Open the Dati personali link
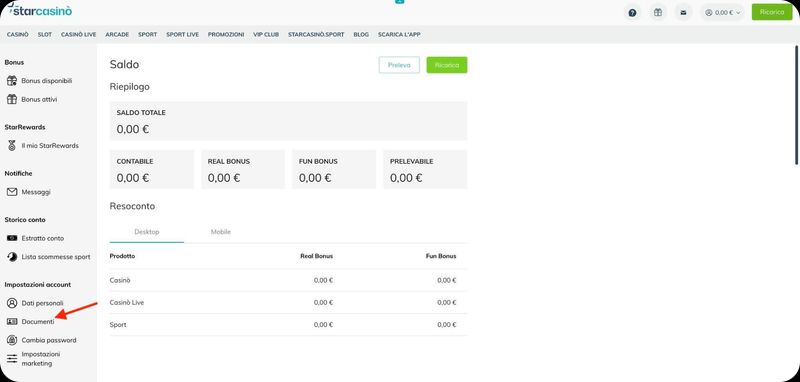Image resolution: width=800 pixels, height=382 pixels. (x=42, y=303)
